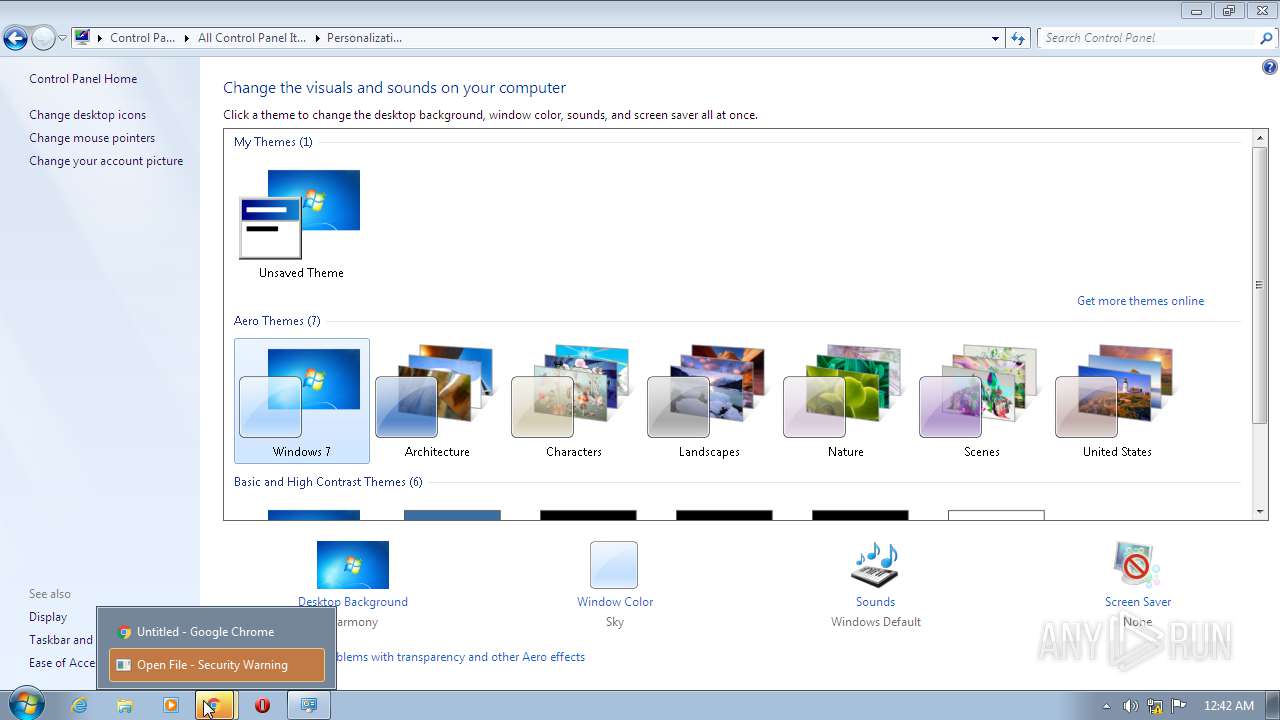Click the Forward navigation arrow

point(43,39)
